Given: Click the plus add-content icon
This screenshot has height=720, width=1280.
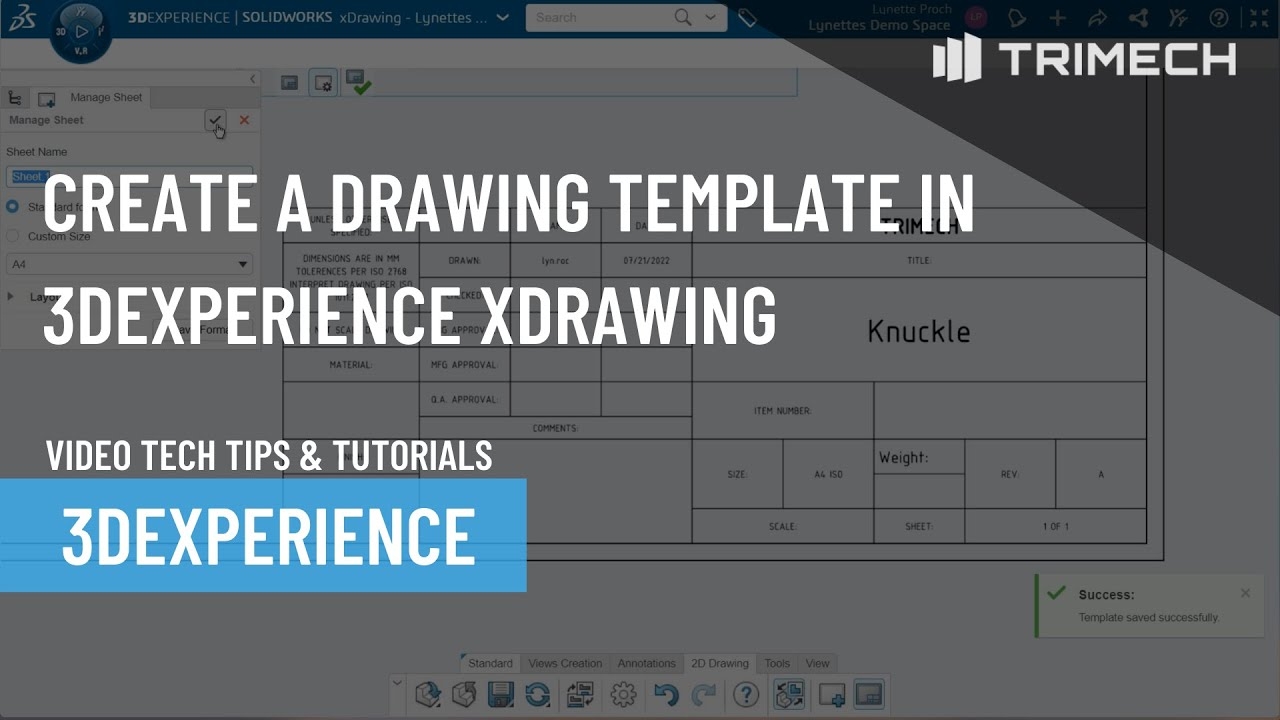Looking at the screenshot, I should (1057, 18).
